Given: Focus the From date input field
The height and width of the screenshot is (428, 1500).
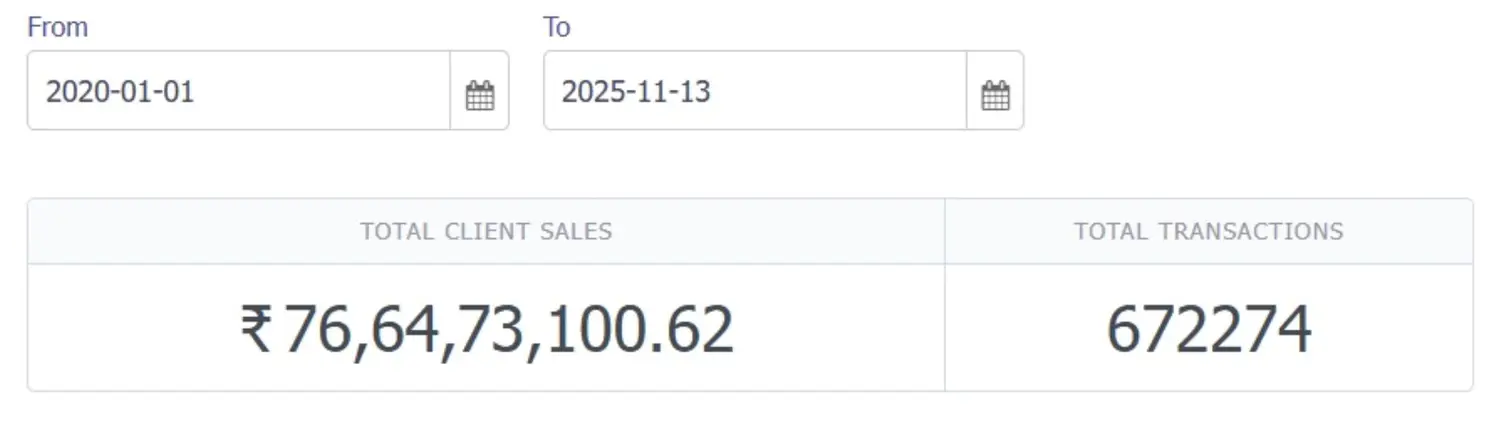Looking at the screenshot, I should 239,91.
